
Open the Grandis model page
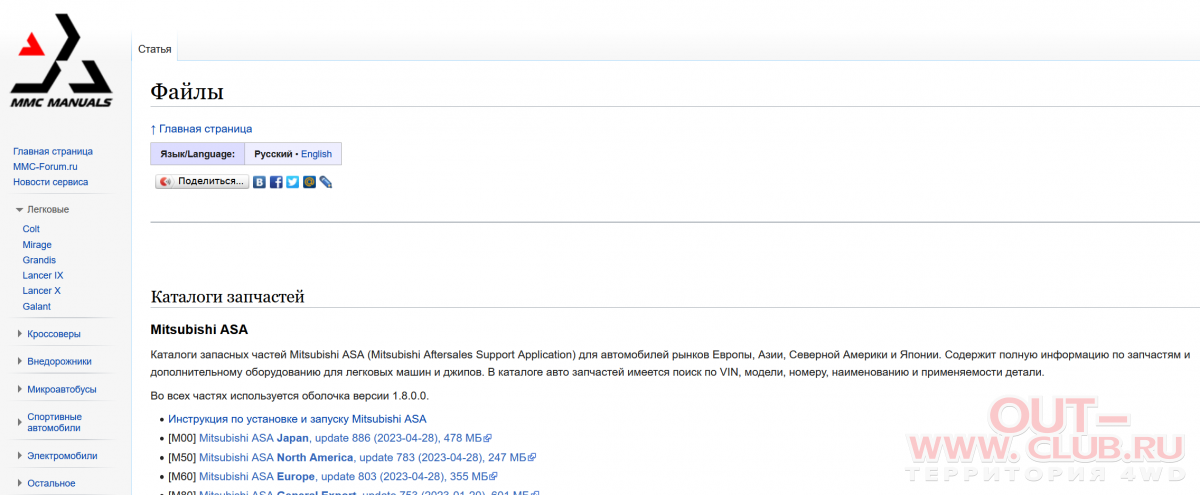[x=39, y=260]
